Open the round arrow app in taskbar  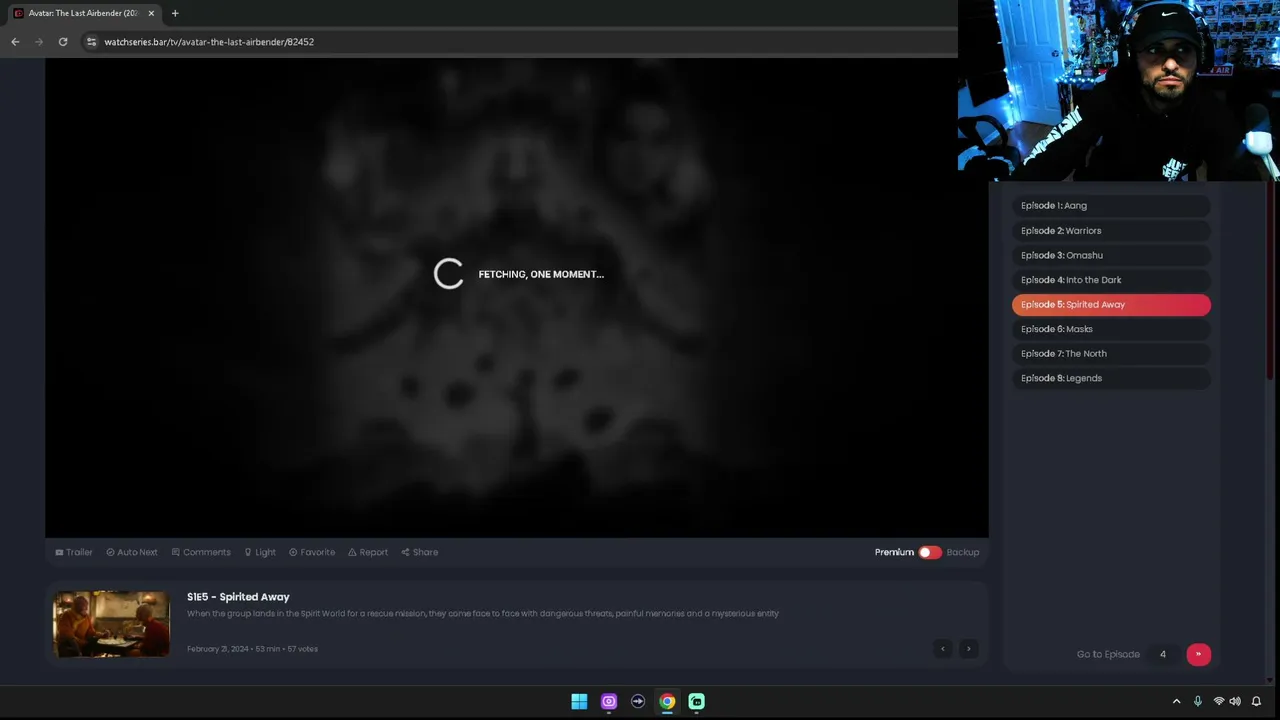pyautogui.click(x=638, y=701)
